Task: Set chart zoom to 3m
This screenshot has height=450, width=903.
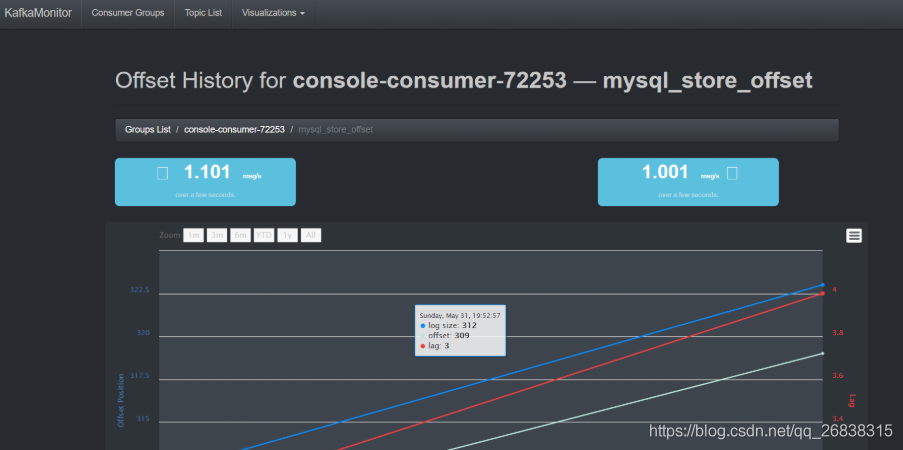Action: point(217,235)
